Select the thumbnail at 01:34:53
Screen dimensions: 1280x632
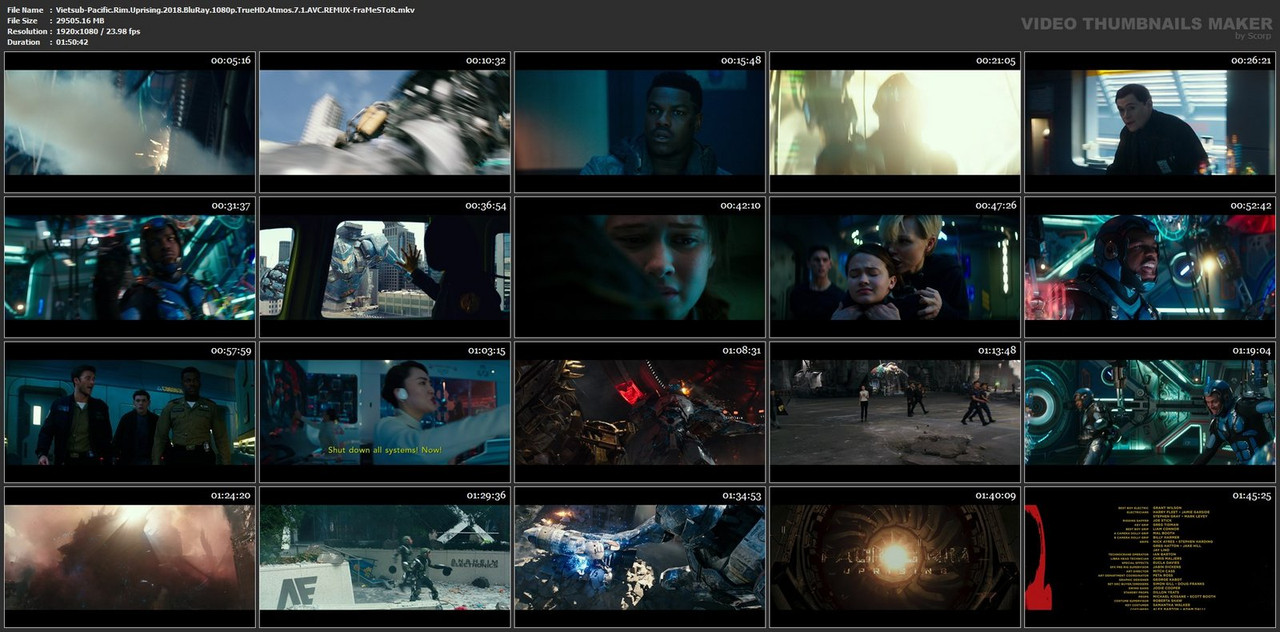[640, 556]
